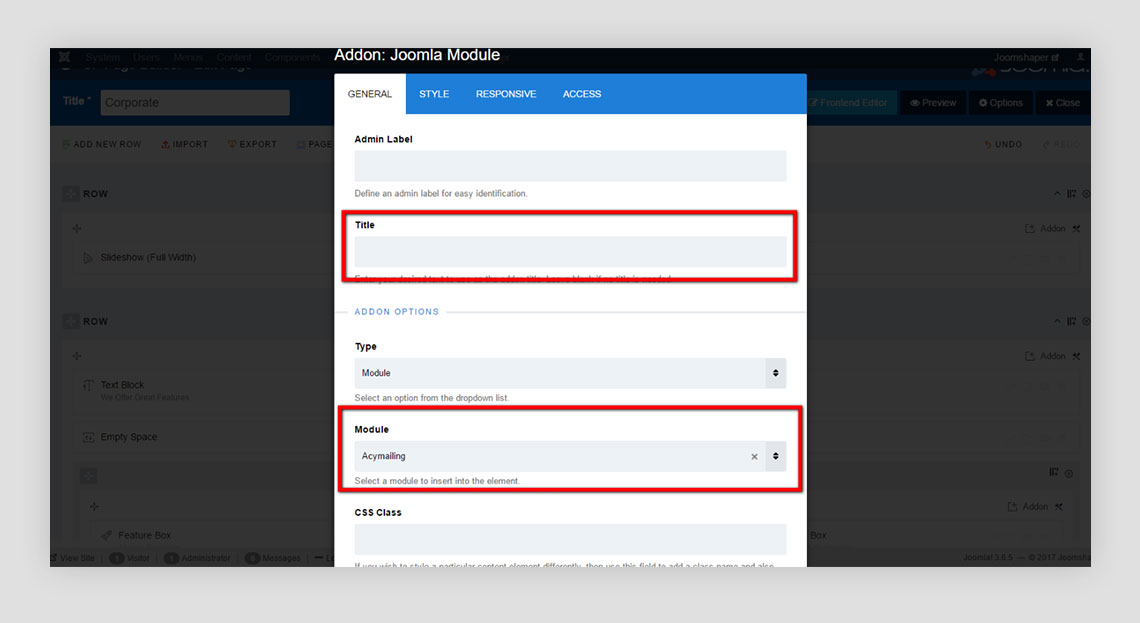This screenshot has height=623, width=1140.
Task: Collapse the Text Block row with its chevron
Action: [1057, 321]
